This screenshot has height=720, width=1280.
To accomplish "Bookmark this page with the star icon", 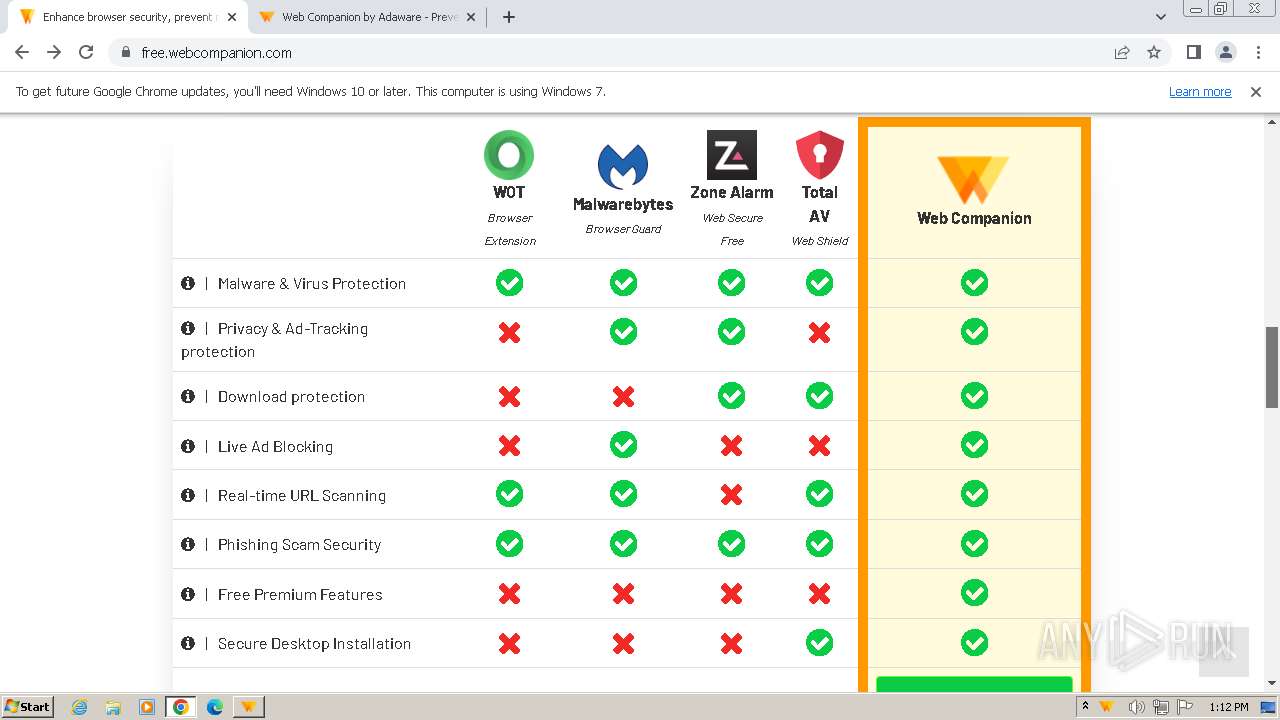I will click(x=1154, y=53).
